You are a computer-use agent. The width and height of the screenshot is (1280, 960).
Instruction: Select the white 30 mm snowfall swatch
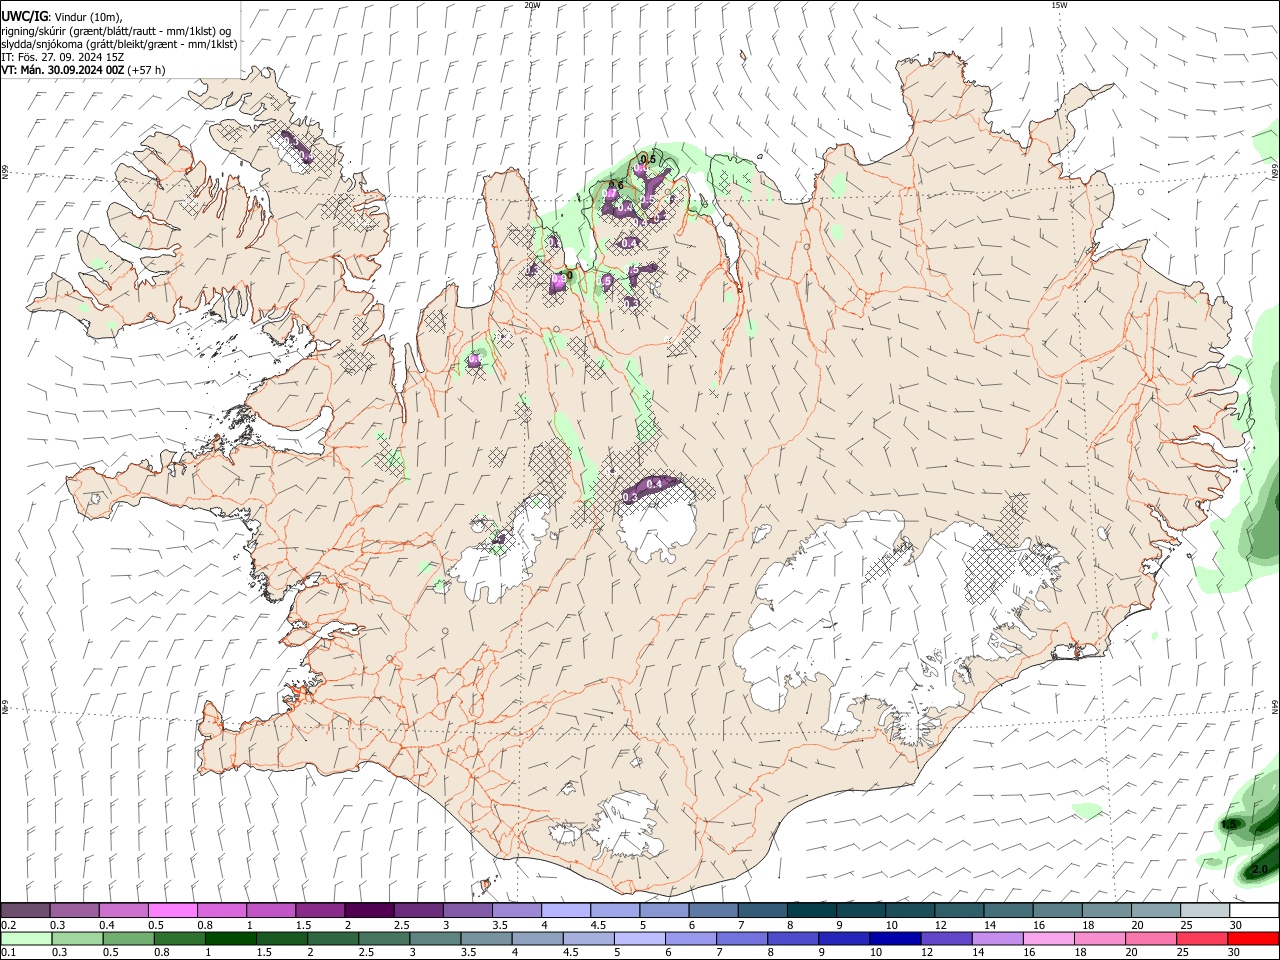coord(1254,911)
